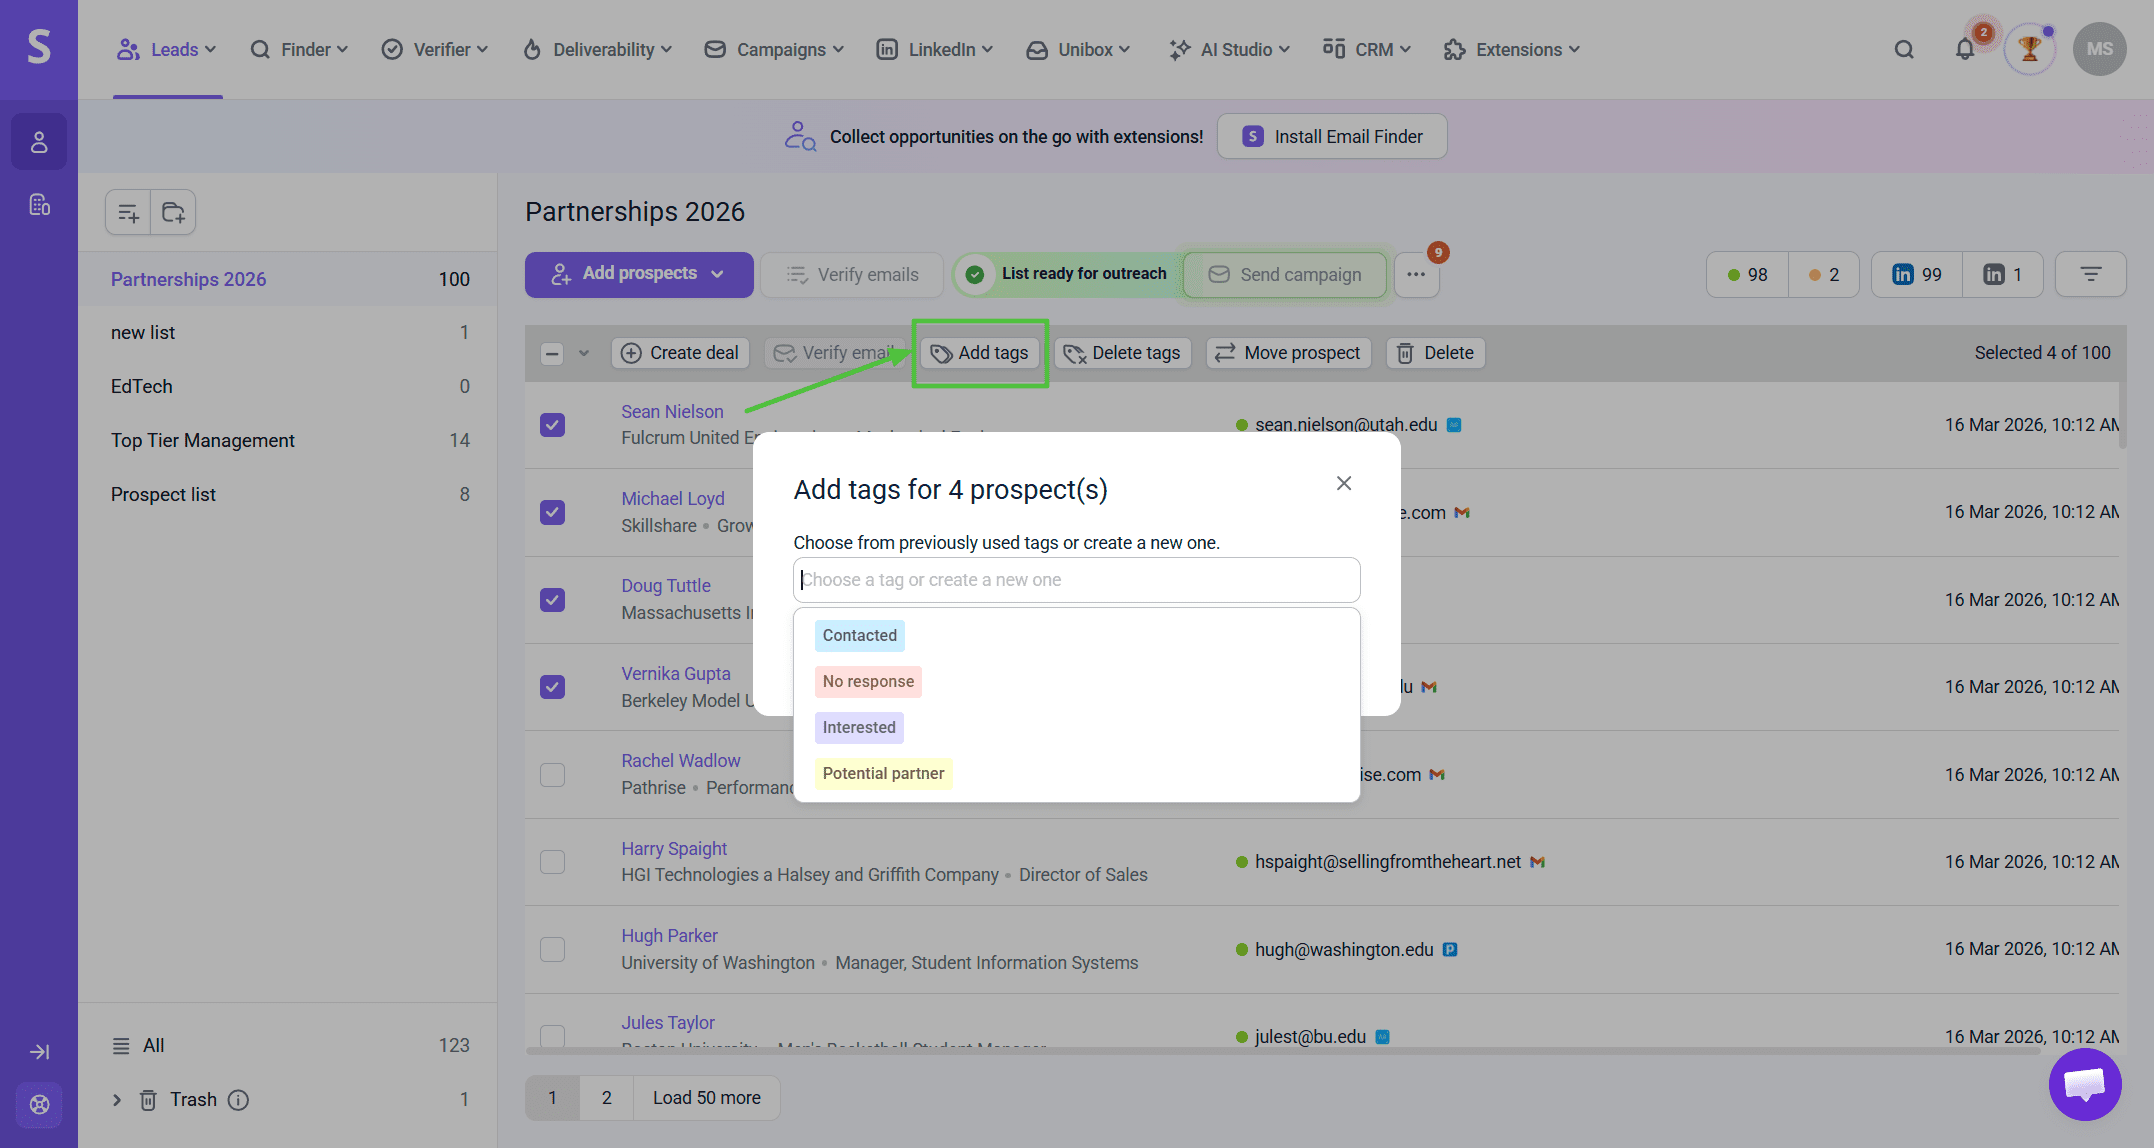
Task: Select Harry Spaight's checkbox
Action: (552, 862)
